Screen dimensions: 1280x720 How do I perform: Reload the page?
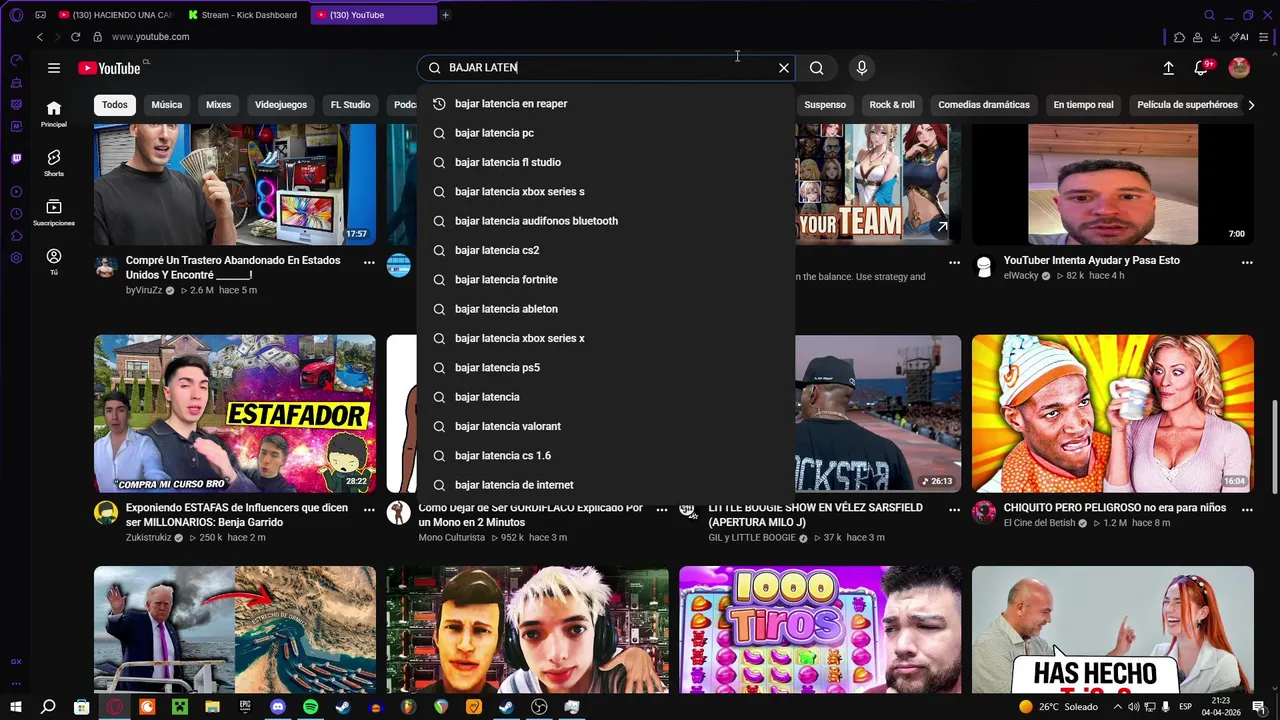click(x=75, y=37)
